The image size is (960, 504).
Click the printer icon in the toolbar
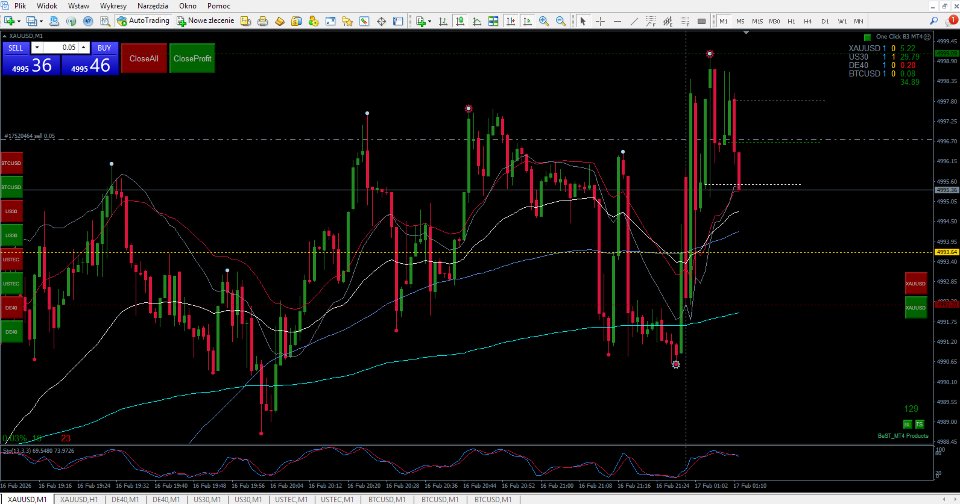pos(263,21)
